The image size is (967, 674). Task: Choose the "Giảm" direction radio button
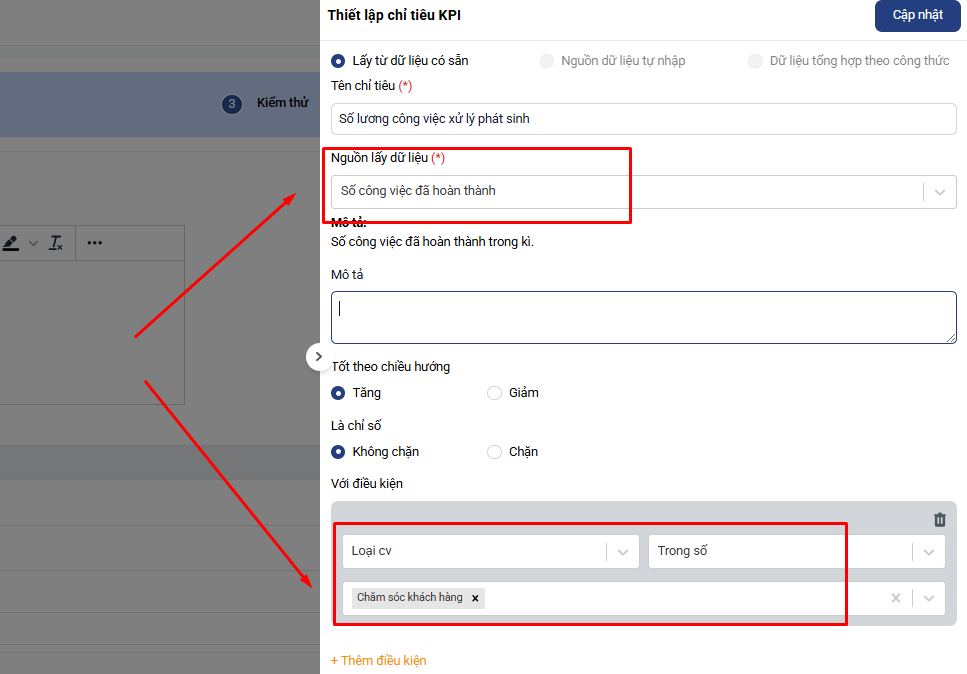(x=494, y=393)
